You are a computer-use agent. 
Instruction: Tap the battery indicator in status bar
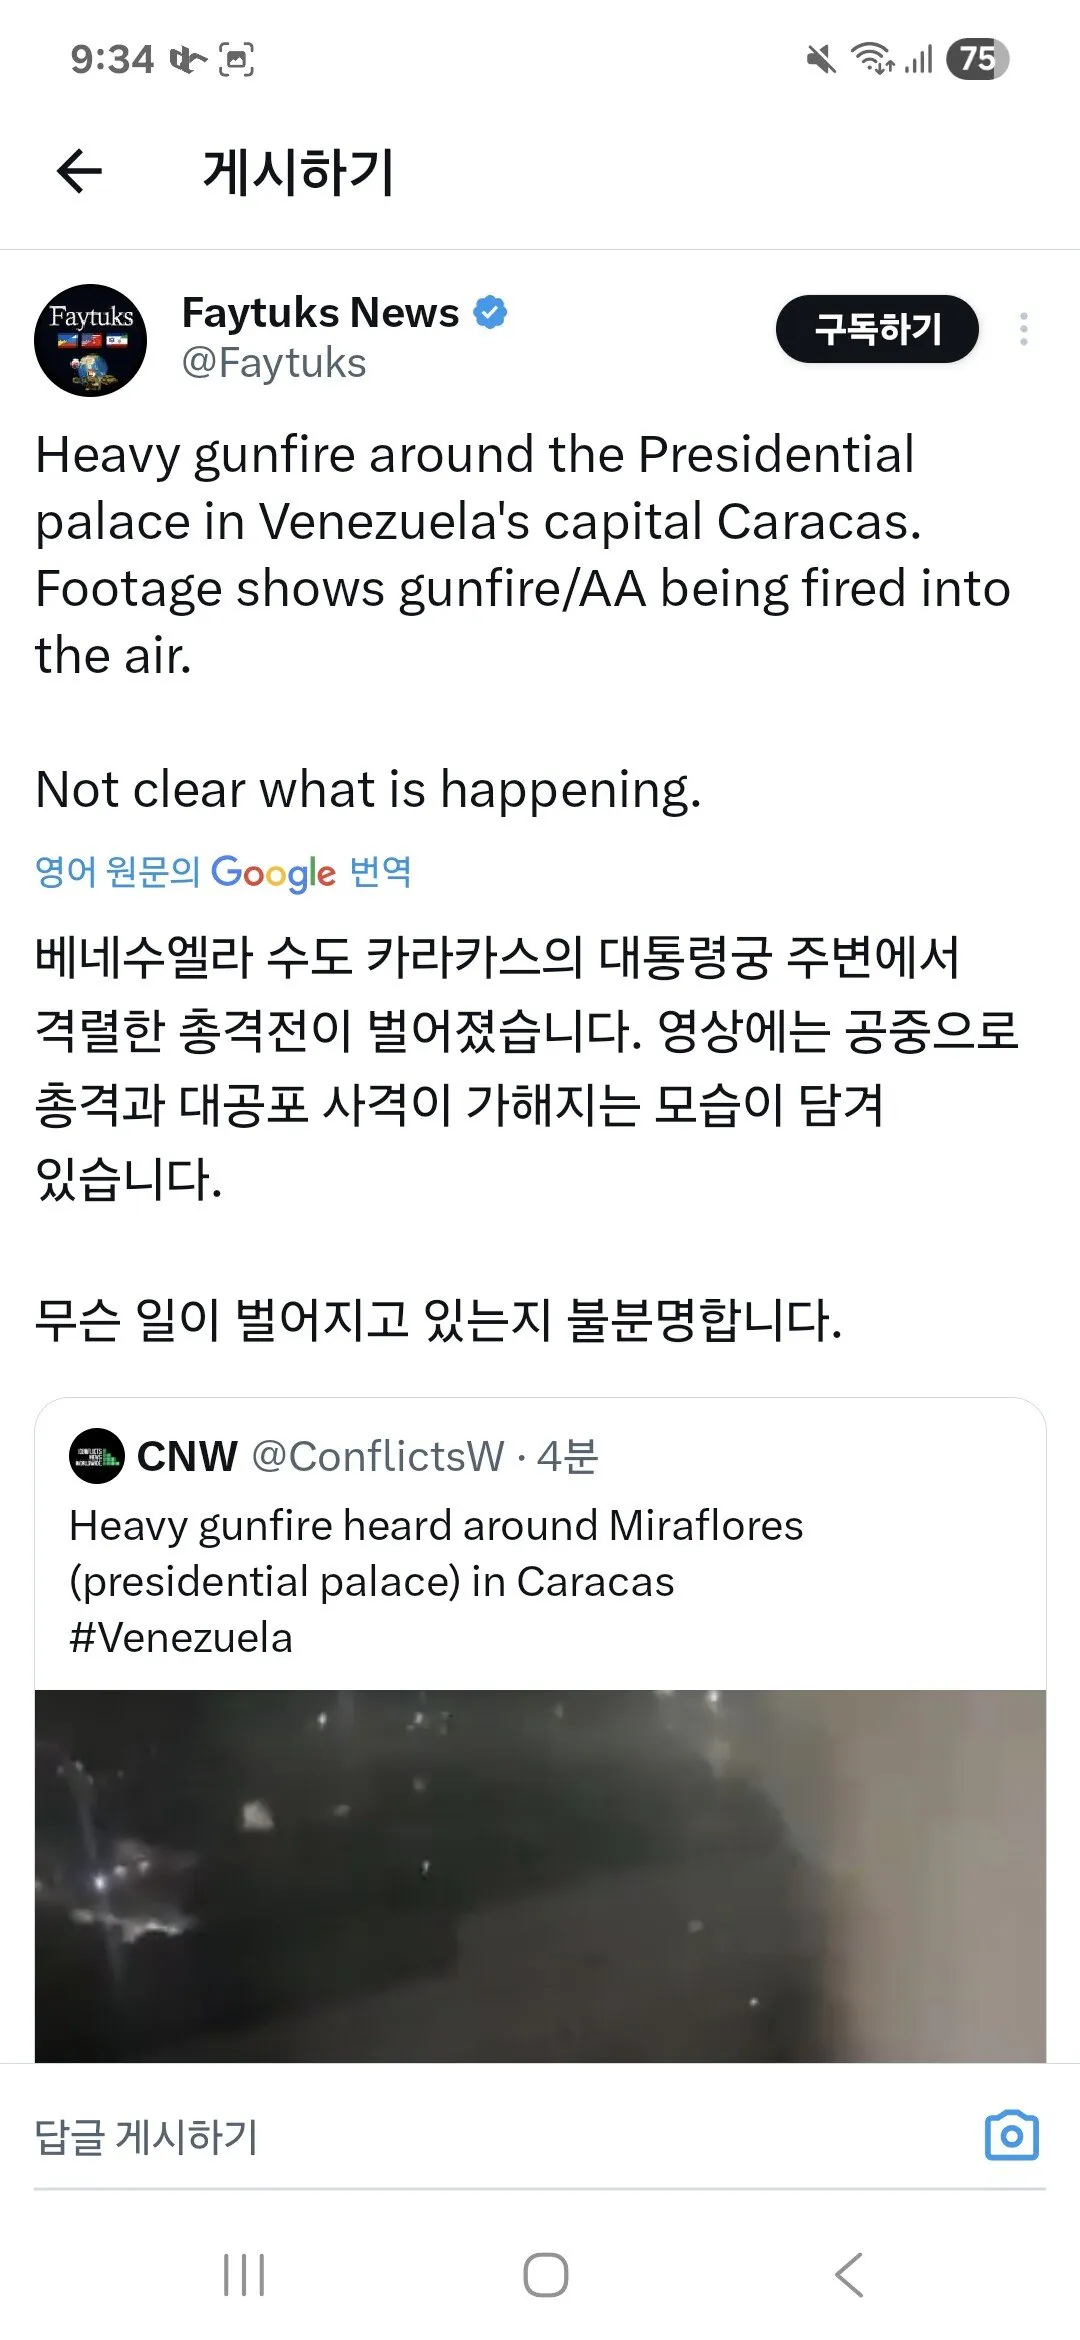click(x=977, y=59)
